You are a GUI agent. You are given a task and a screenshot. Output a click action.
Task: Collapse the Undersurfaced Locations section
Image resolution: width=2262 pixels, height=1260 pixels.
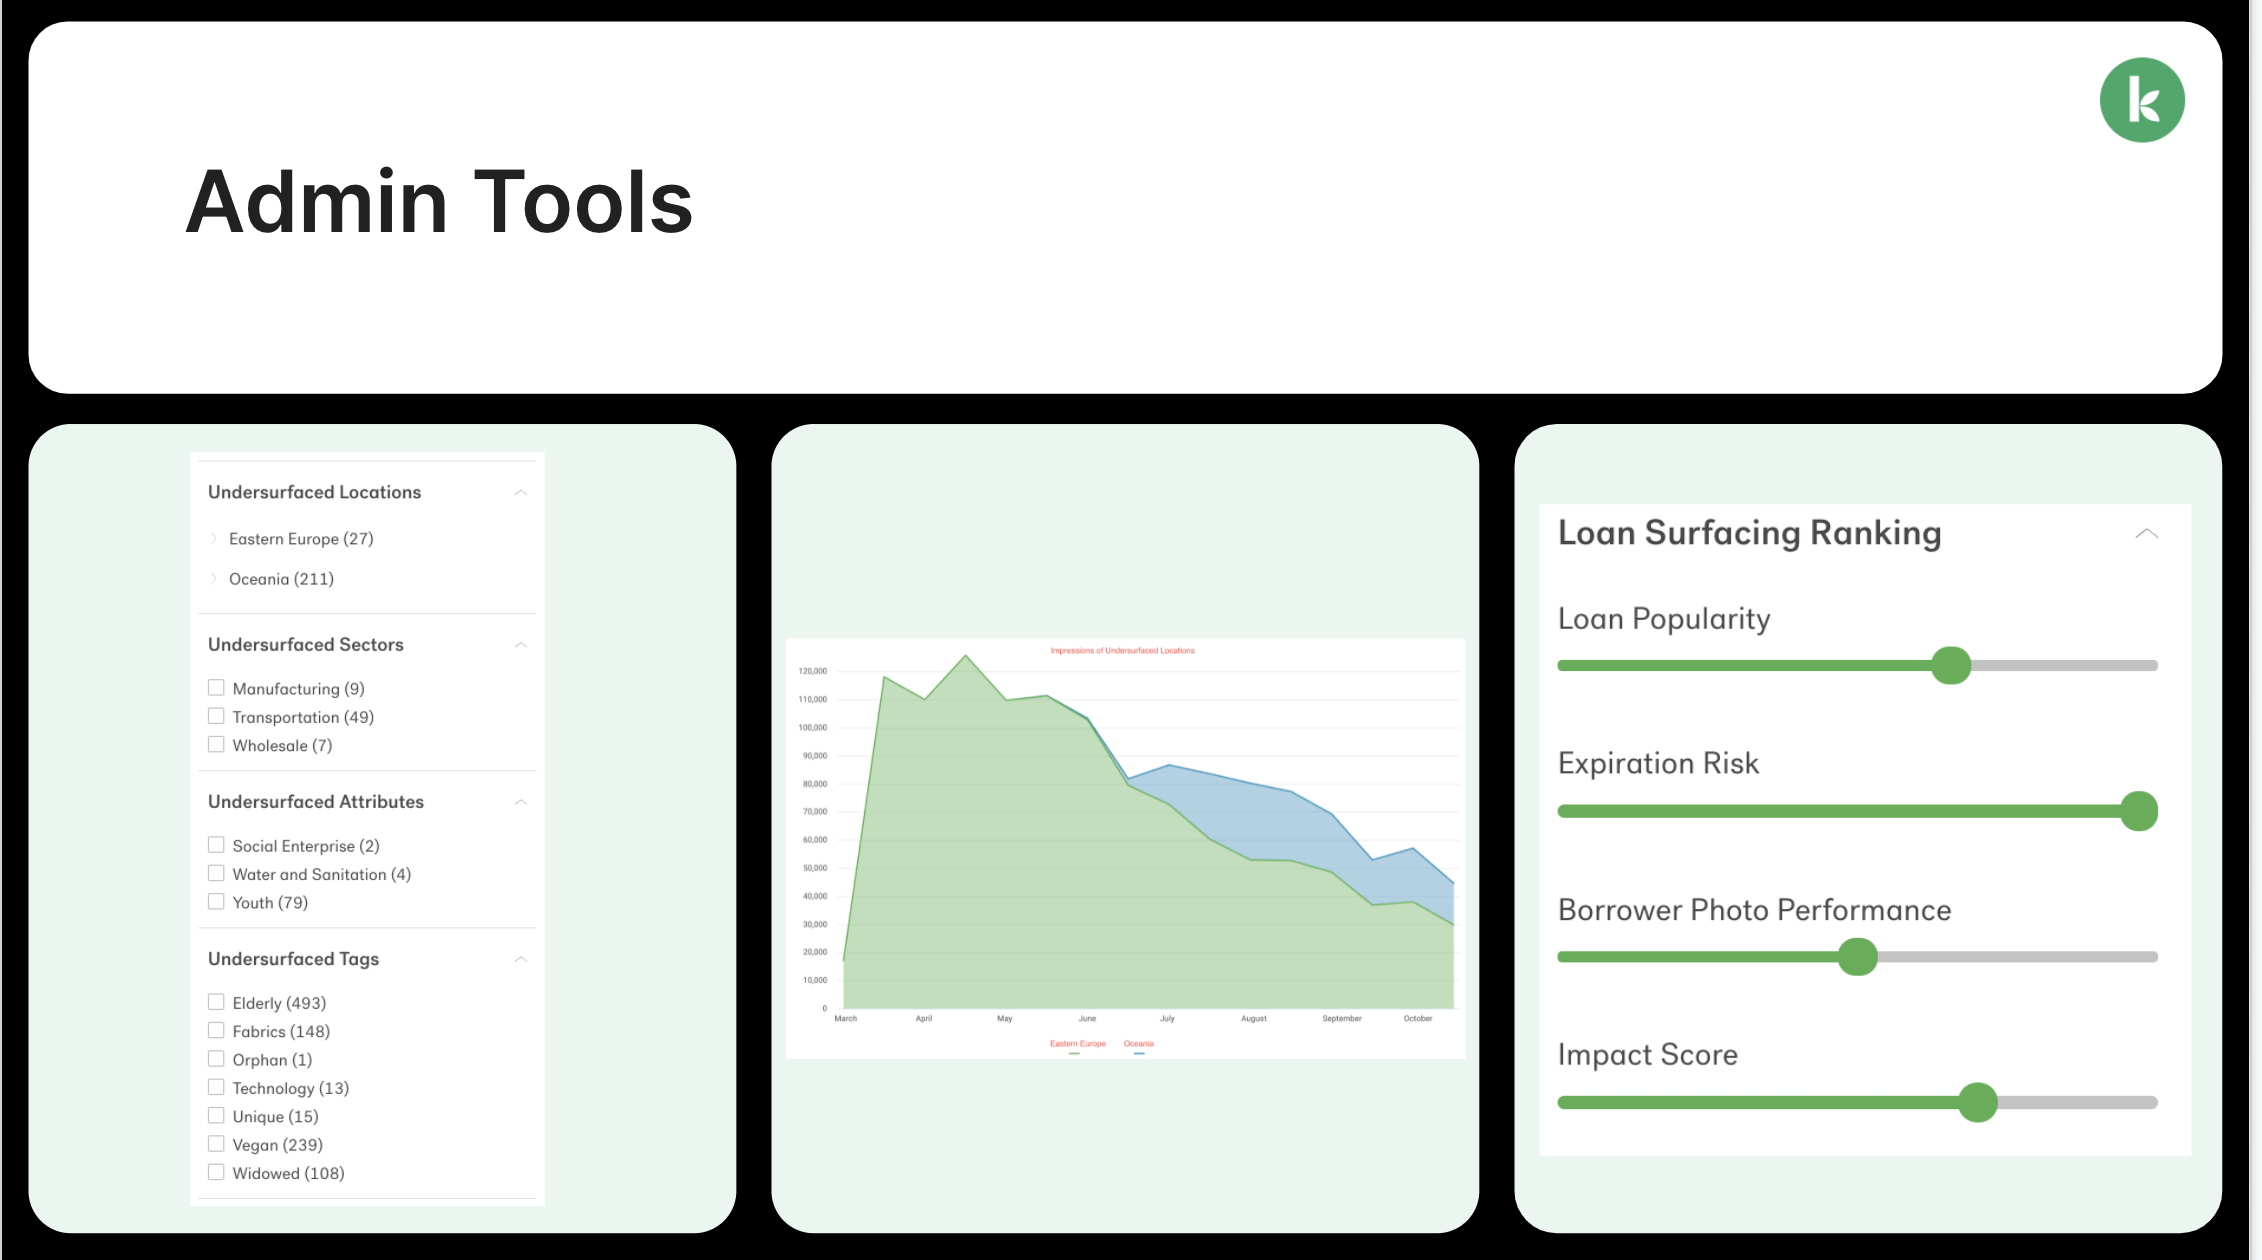(520, 493)
